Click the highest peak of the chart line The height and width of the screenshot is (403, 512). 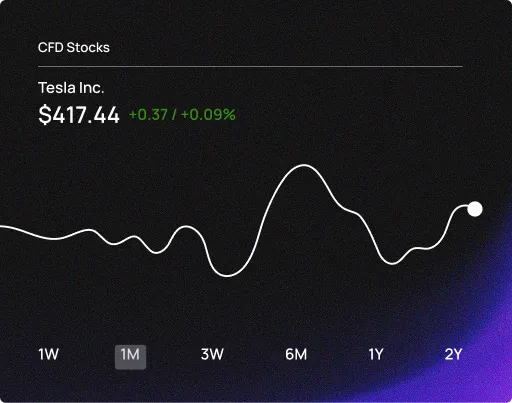pyautogui.click(x=304, y=165)
